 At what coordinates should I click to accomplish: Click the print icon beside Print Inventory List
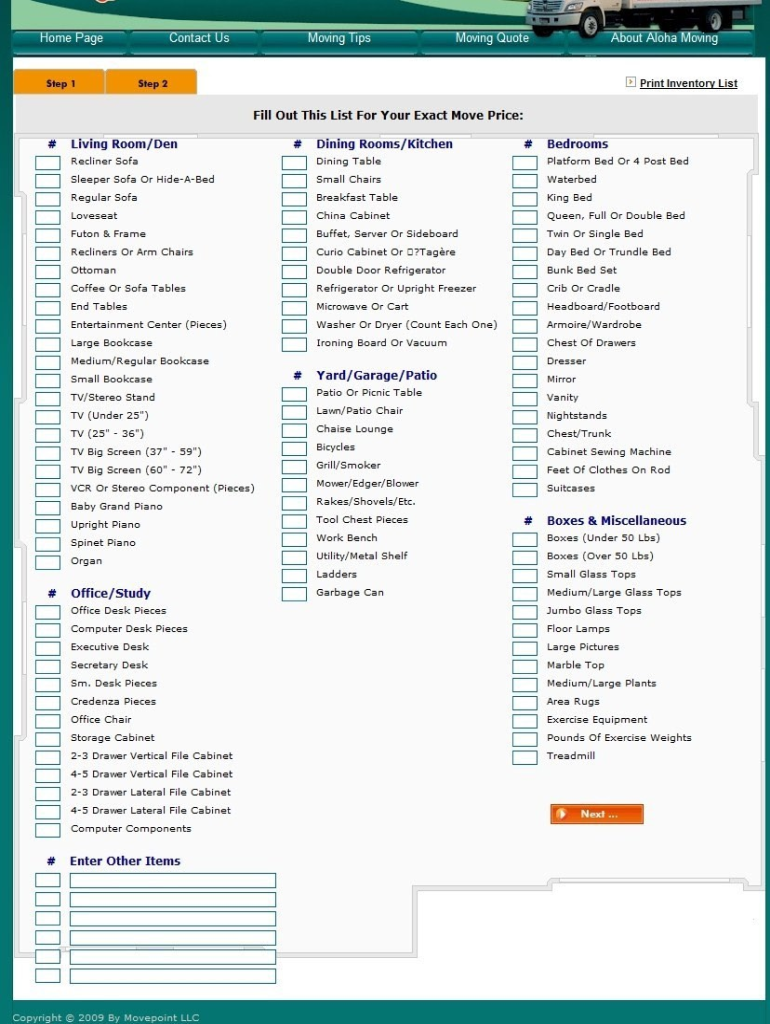click(x=631, y=82)
